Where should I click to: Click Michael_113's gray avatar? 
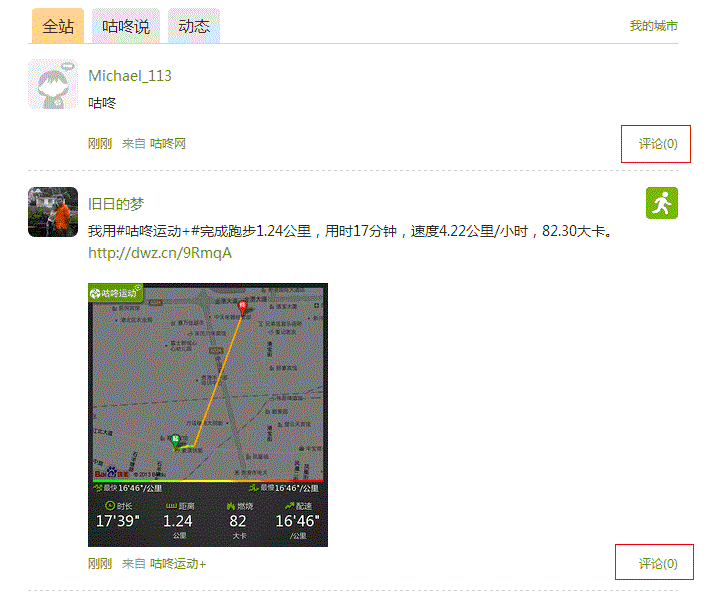tap(53, 84)
